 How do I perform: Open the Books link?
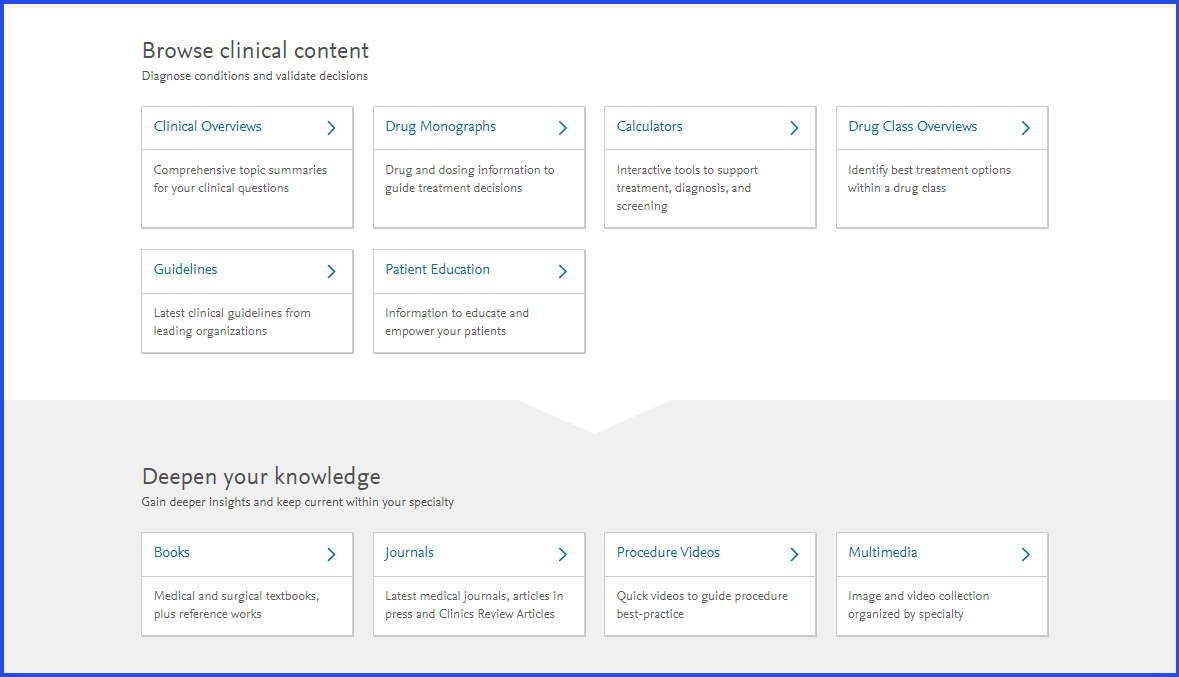[x=171, y=553]
